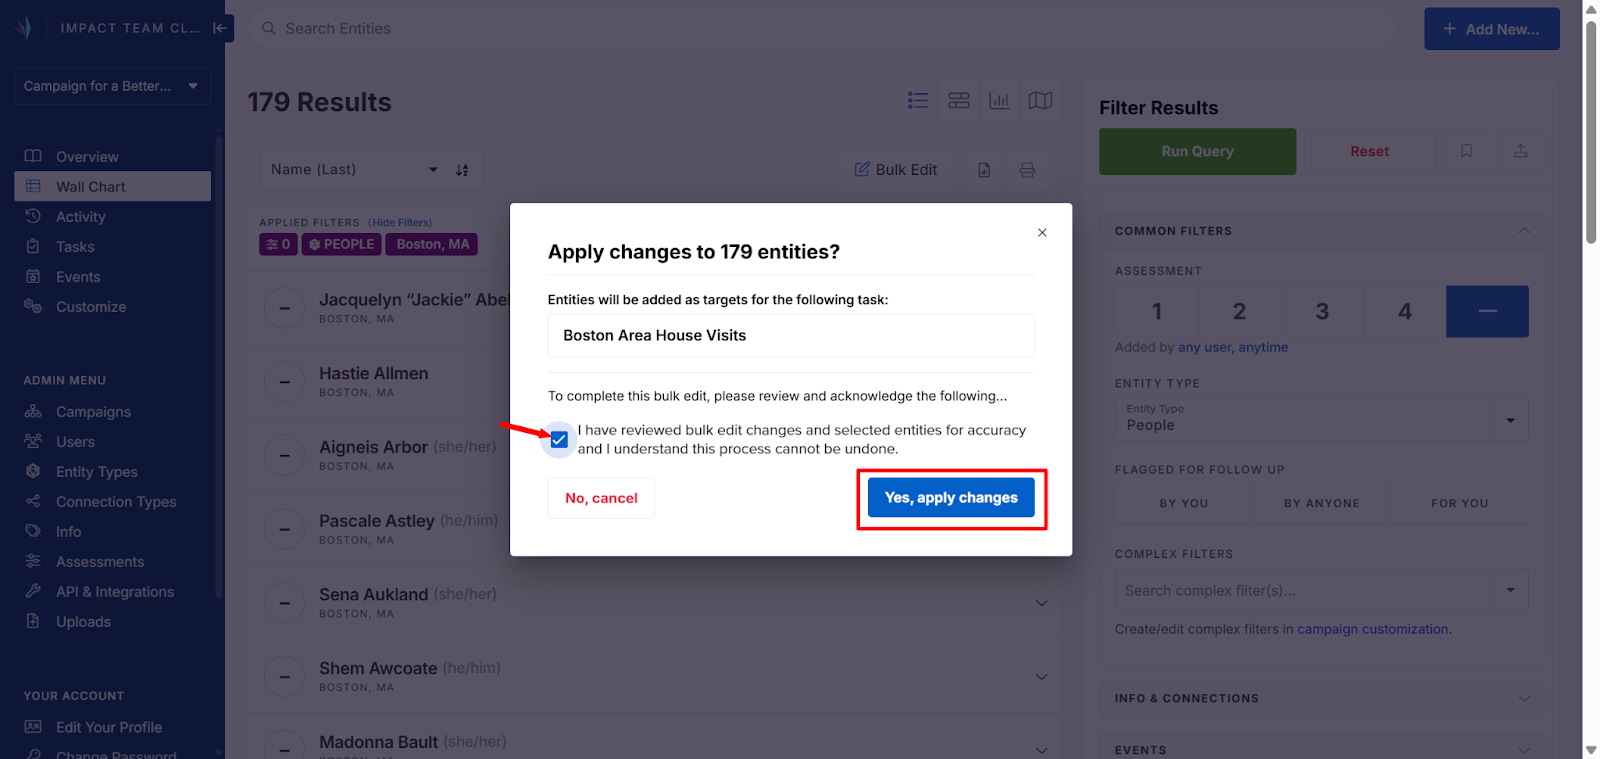The image size is (1600, 759).
Task: Click the Bulk Edit button
Action: point(896,170)
